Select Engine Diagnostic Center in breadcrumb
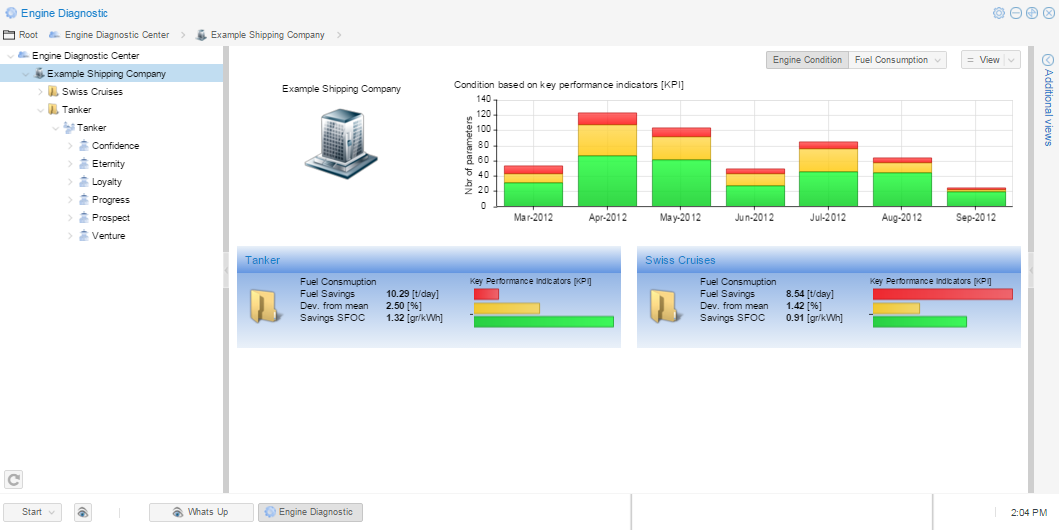The width and height of the screenshot is (1059, 530). 117,34
